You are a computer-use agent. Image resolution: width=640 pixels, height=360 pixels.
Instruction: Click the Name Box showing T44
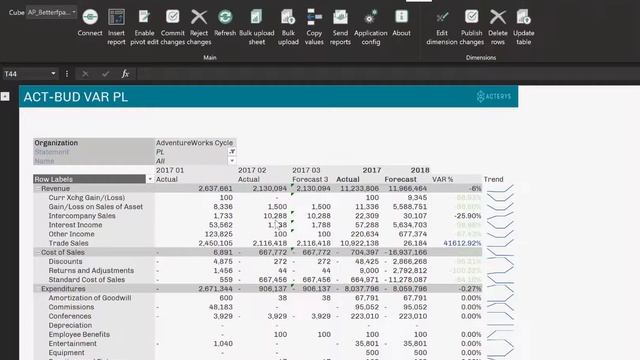point(25,74)
